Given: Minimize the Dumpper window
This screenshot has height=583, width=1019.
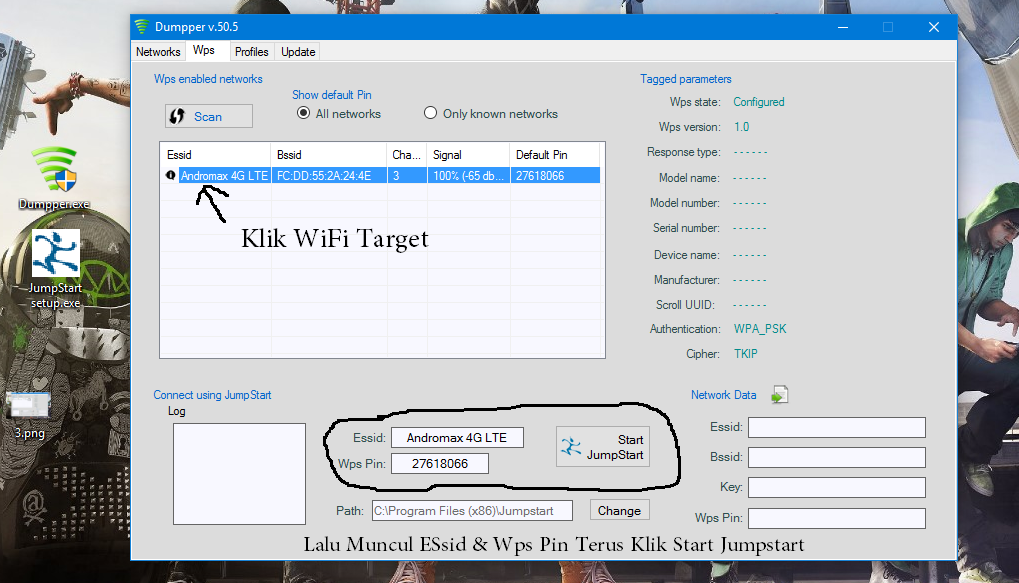Looking at the screenshot, I should coord(843,27).
